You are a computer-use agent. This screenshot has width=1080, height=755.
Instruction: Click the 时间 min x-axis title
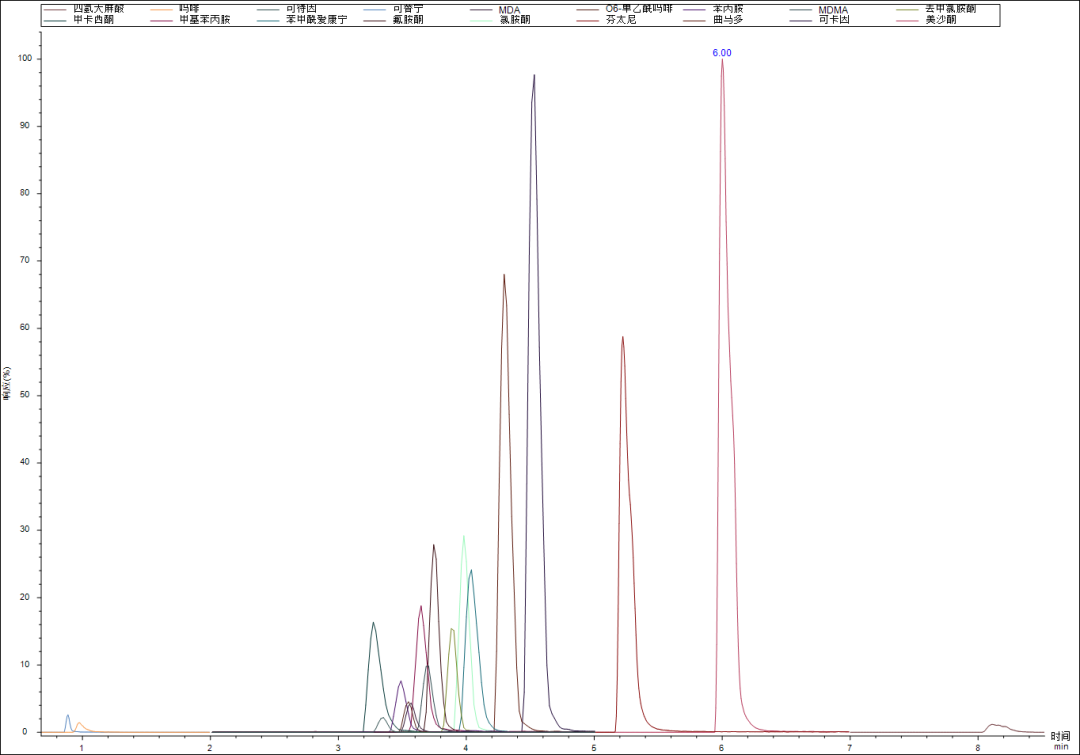coord(1061,741)
